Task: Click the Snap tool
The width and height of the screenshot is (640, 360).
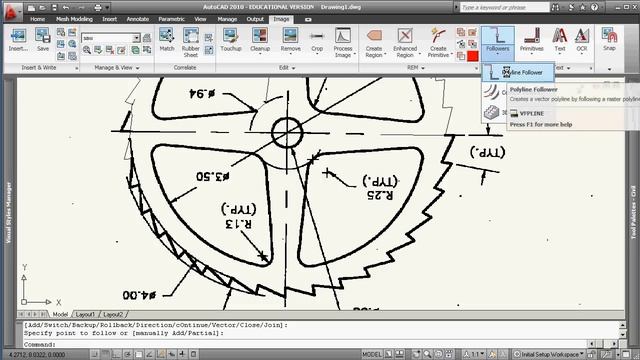Action: 609,40
